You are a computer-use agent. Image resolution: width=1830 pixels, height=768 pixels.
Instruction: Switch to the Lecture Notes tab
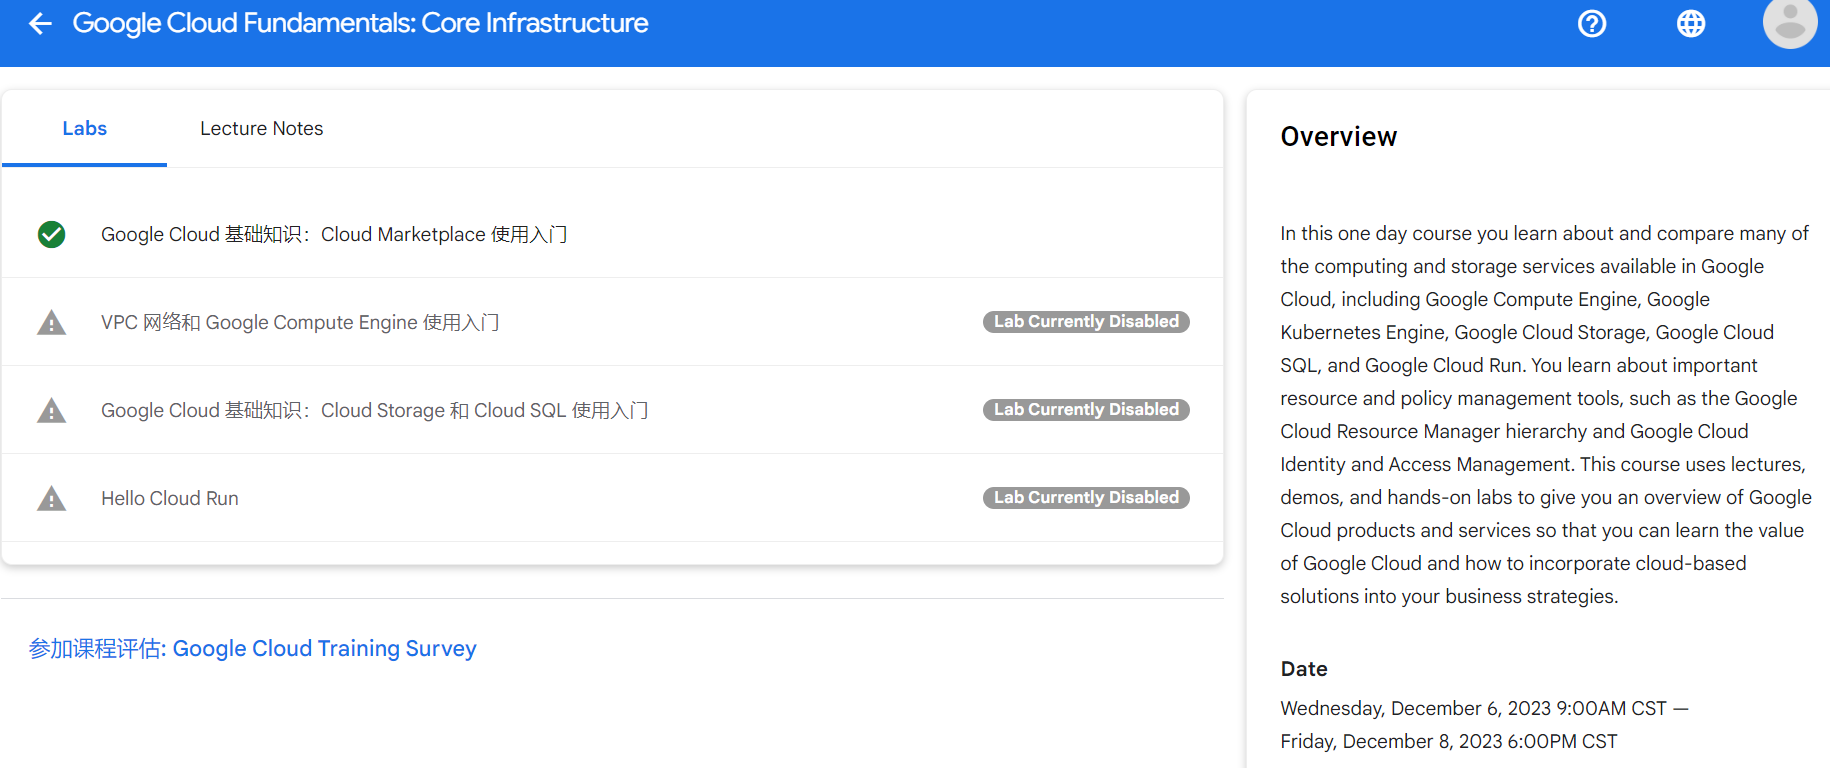261,129
